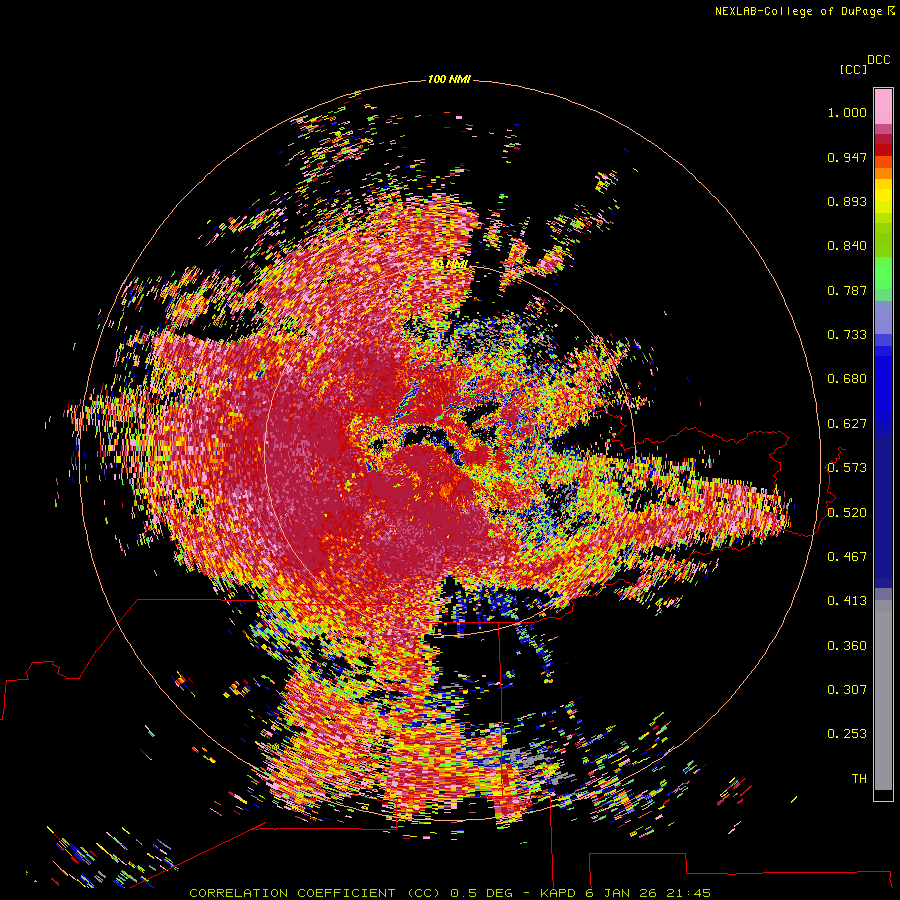Image resolution: width=900 pixels, height=900 pixels.
Task: Click the 100 NMI range ring label
Action: 449,79
